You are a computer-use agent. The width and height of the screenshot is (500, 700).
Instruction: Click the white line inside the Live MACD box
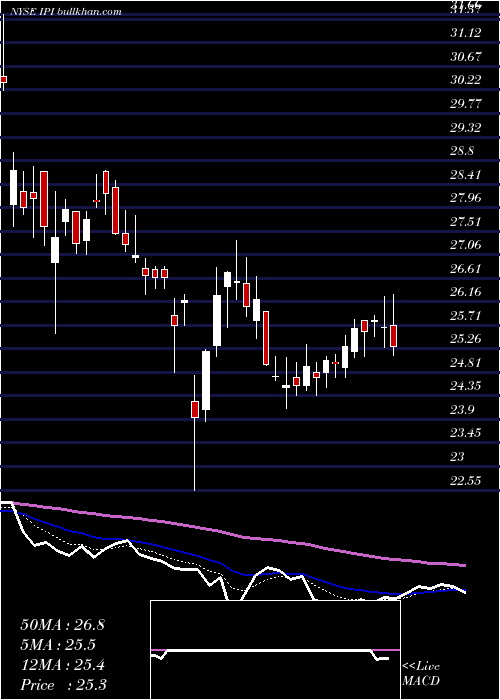coord(268,651)
